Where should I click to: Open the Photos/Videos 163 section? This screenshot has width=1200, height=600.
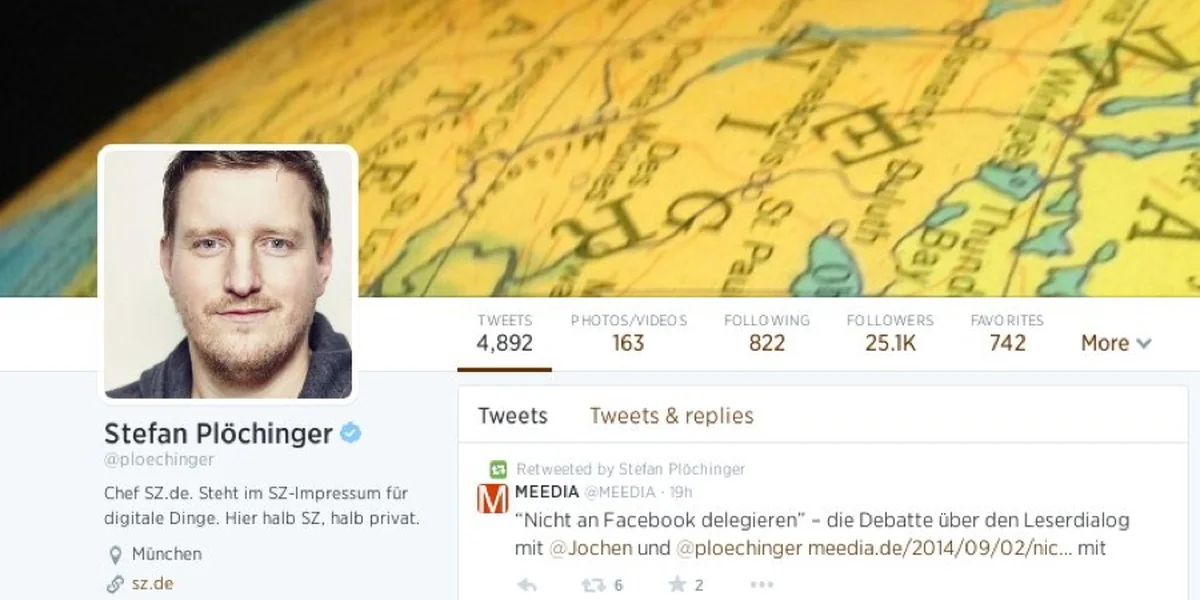[629, 333]
